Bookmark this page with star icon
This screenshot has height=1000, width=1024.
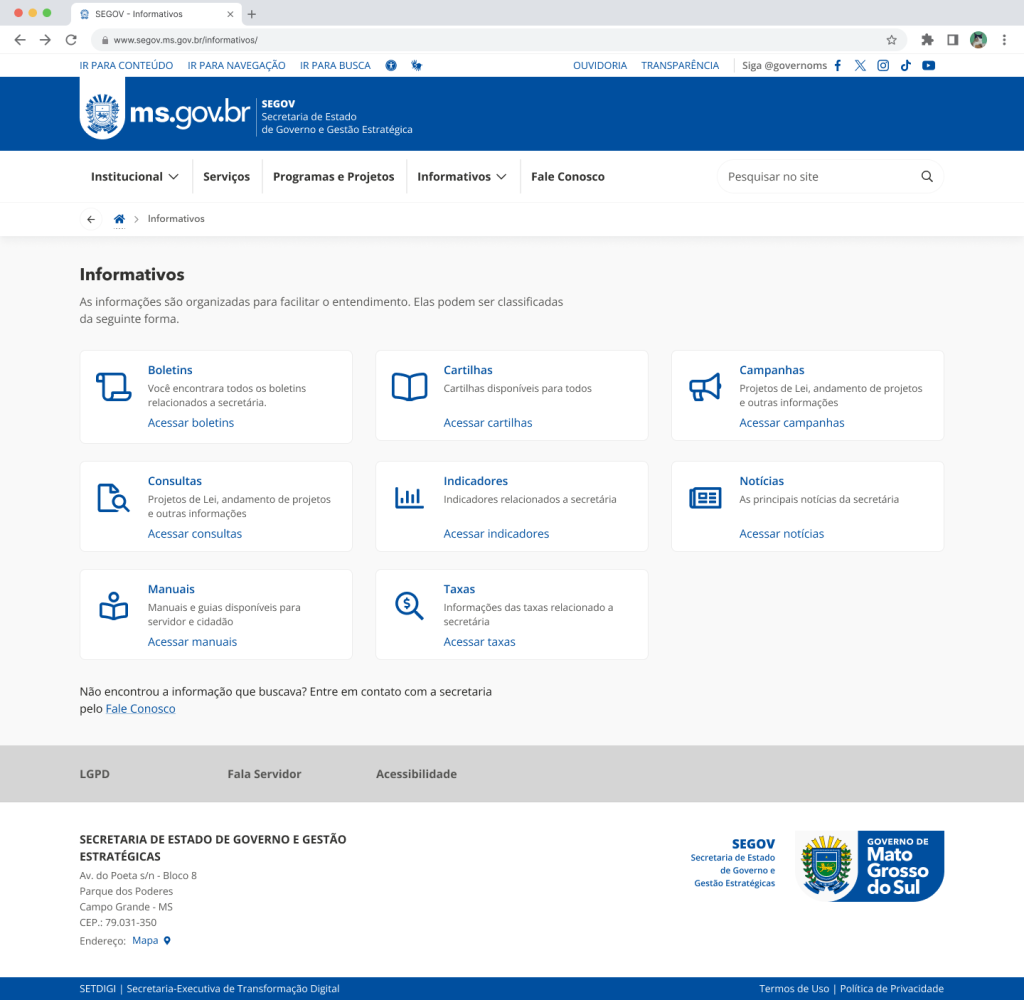point(891,40)
